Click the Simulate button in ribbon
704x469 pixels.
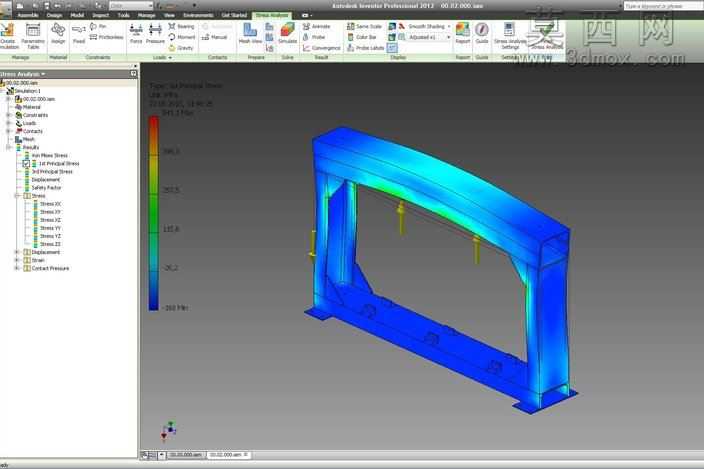287,34
